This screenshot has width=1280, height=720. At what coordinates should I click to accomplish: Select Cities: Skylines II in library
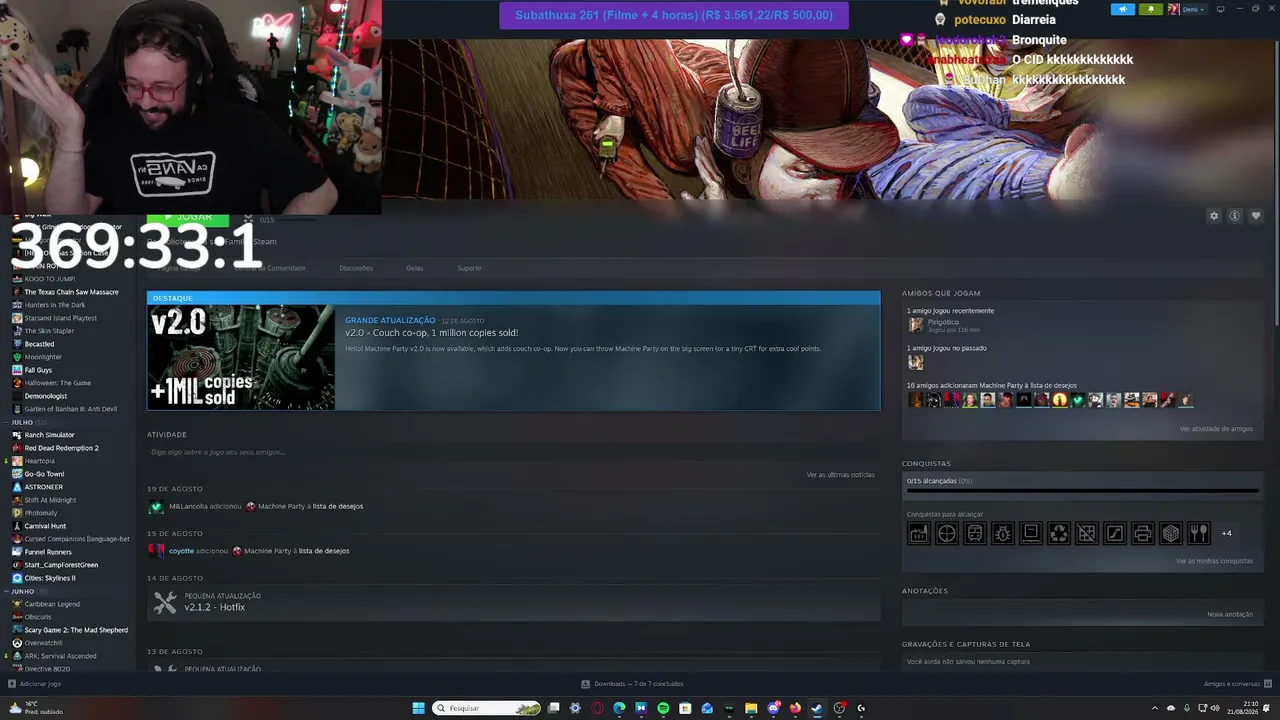click(x=50, y=578)
